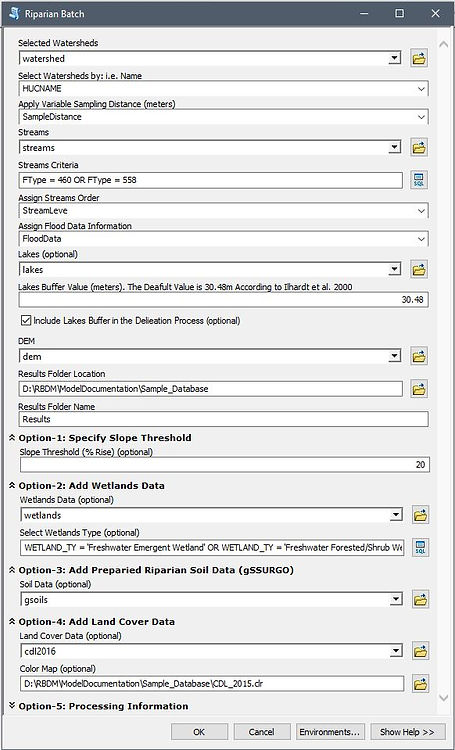The width and height of the screenshot is (455, 750).
Task: Open StreamLeve stream order dropdown
Action: coord(421,210)
